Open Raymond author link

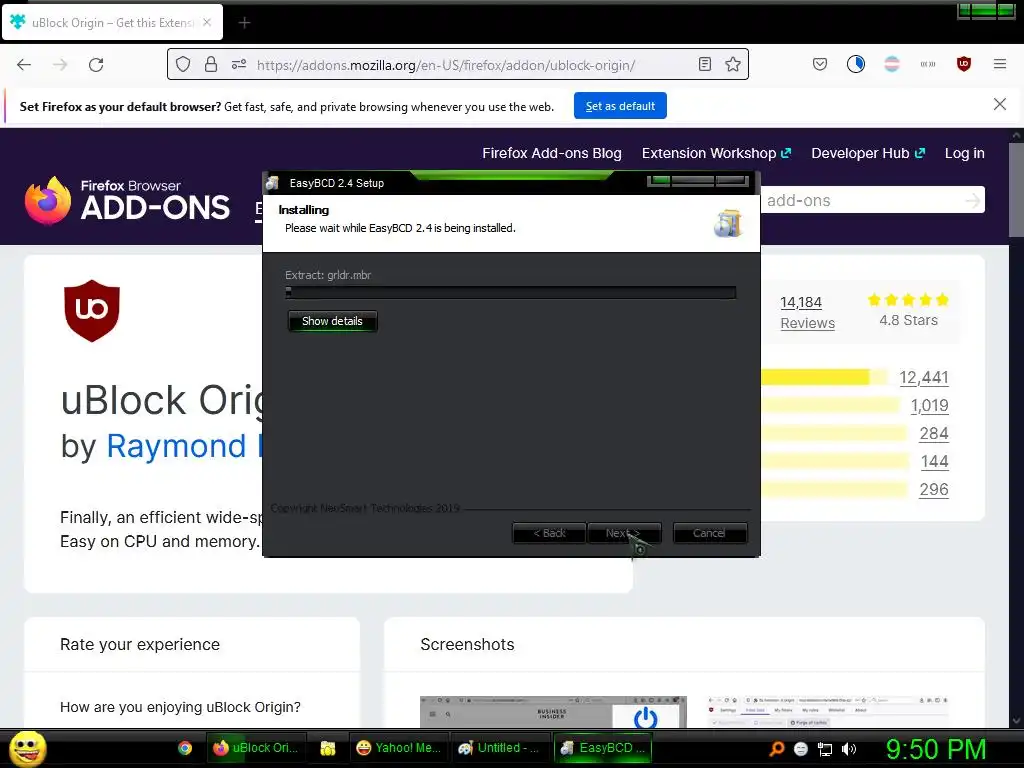[x=184, y=447]
